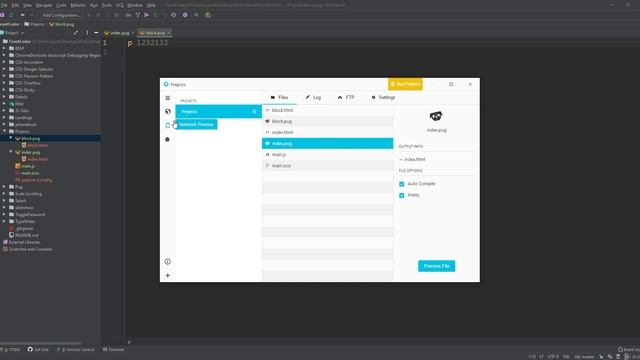Close the block.pug editor tab
This screenshot has width=640, height=360.
click(169, 33)
